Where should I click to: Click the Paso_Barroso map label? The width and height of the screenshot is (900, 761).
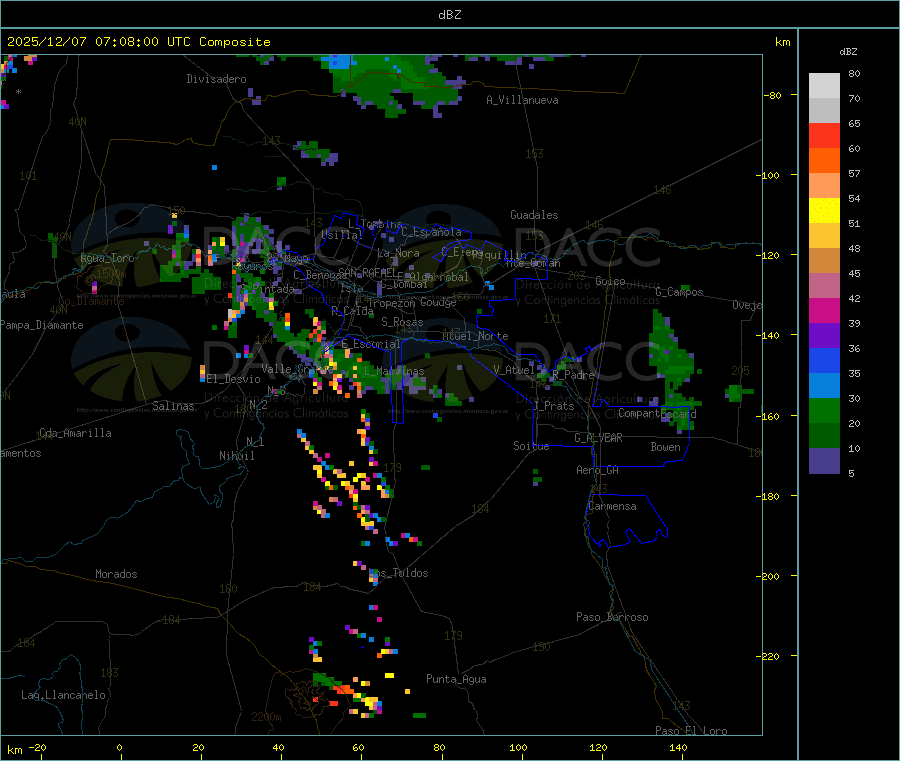coord(612,617)
